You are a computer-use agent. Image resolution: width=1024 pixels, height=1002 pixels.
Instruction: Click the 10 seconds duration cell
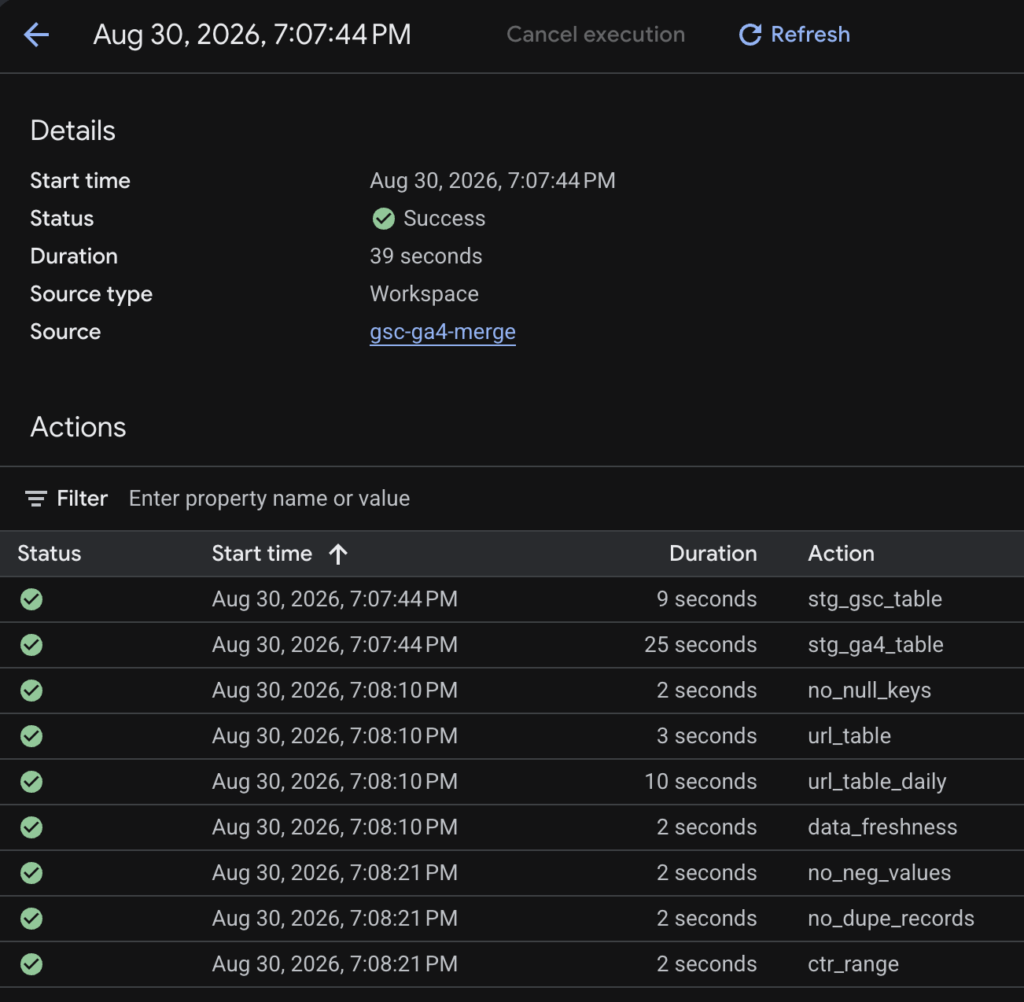tap(701, 782)
